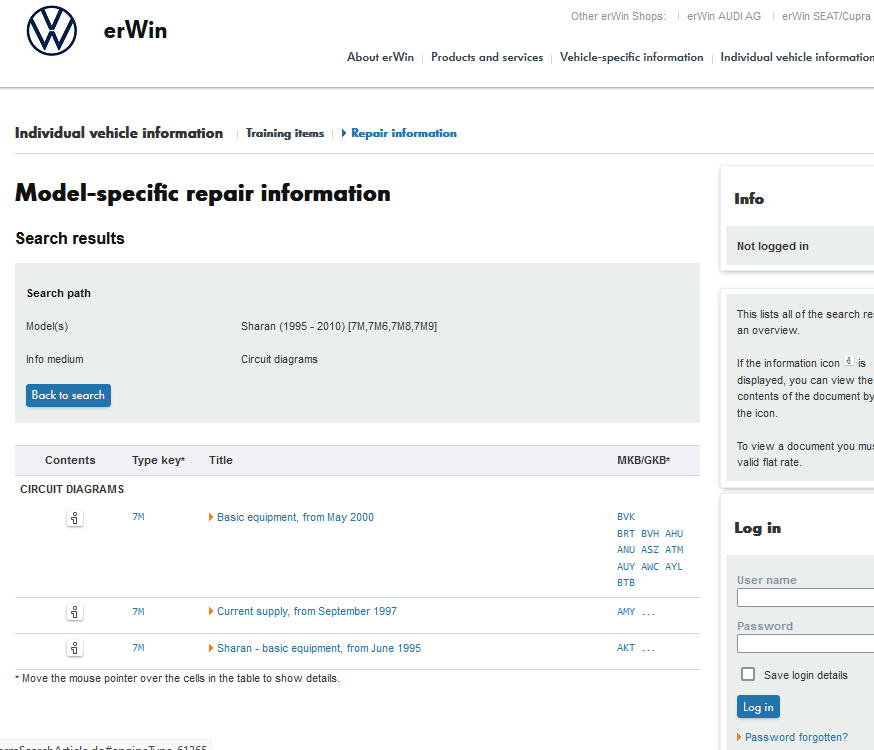Open the Vehicle-specific information menu
This screenshot has height=750, width=874.
click(x=632, y=57)
